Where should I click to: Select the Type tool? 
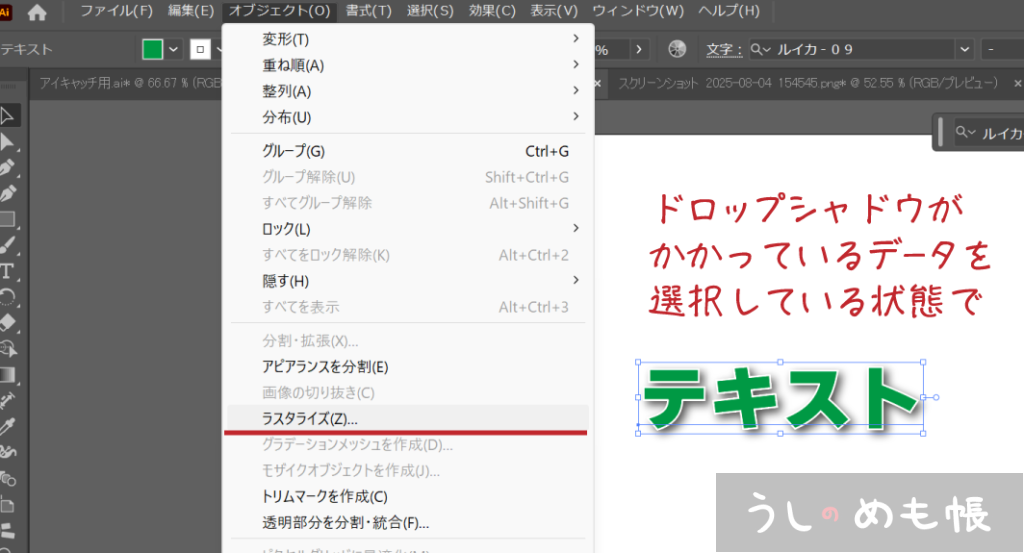[8, 271]
